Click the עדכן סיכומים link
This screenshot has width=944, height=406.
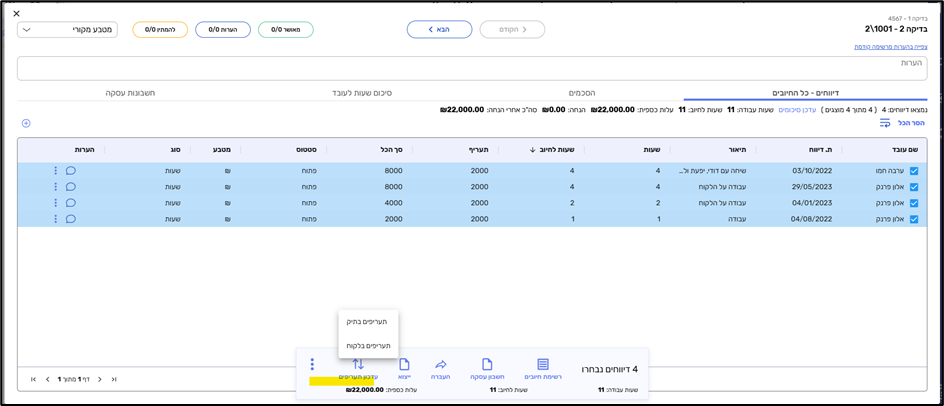click(797, 110)
